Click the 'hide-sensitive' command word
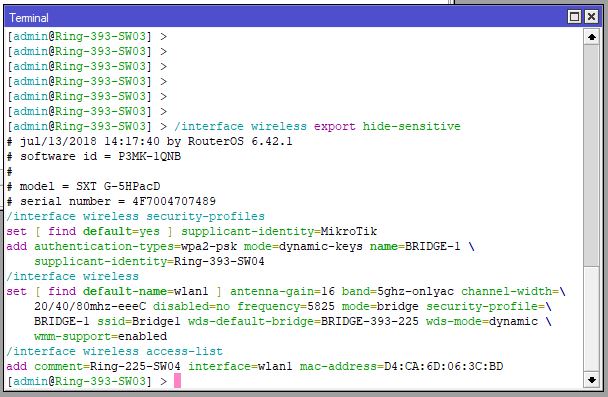Screen dimensions: 608x397 [411, 126]
